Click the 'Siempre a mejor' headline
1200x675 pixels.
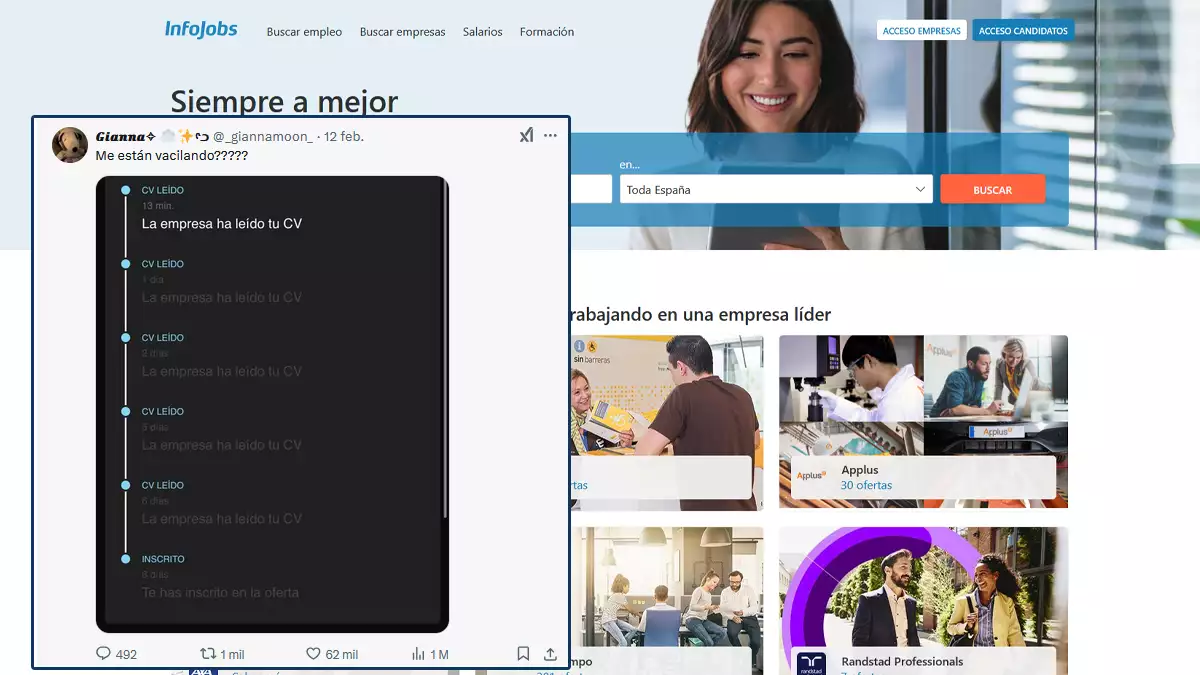[x=284, y=102]
